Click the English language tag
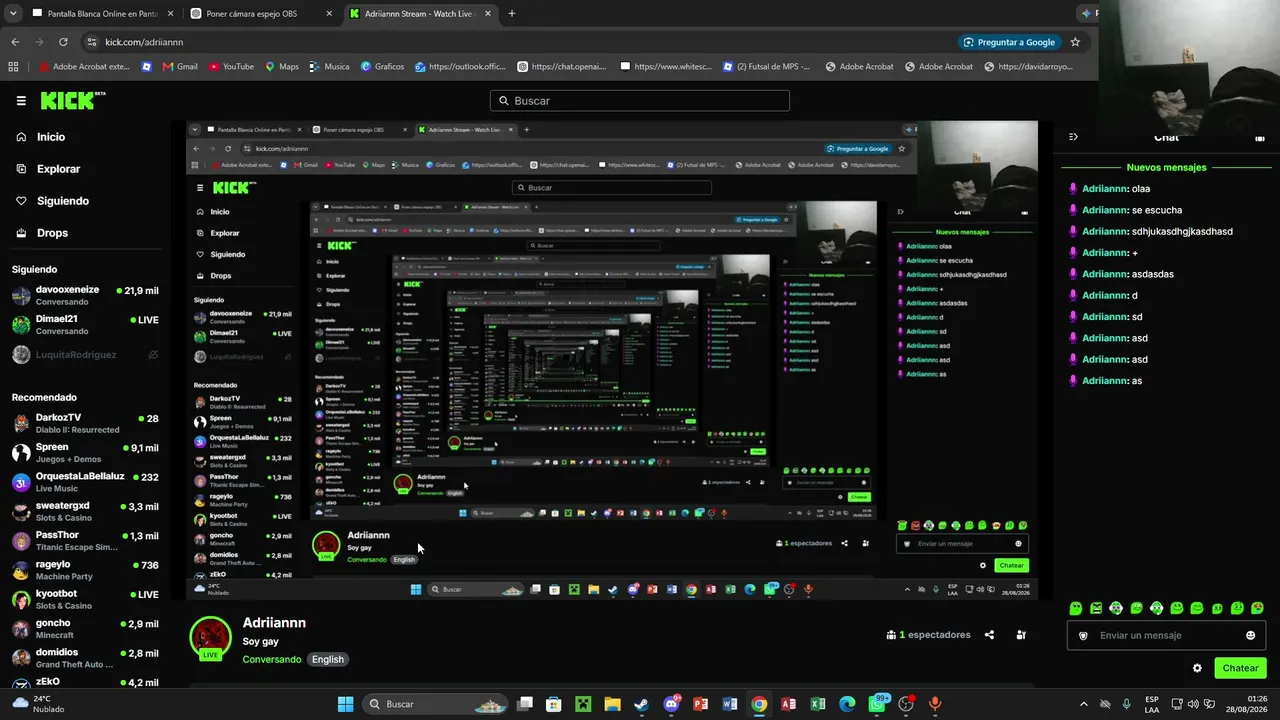1280x720 pixels. click(x=327, y=659)
